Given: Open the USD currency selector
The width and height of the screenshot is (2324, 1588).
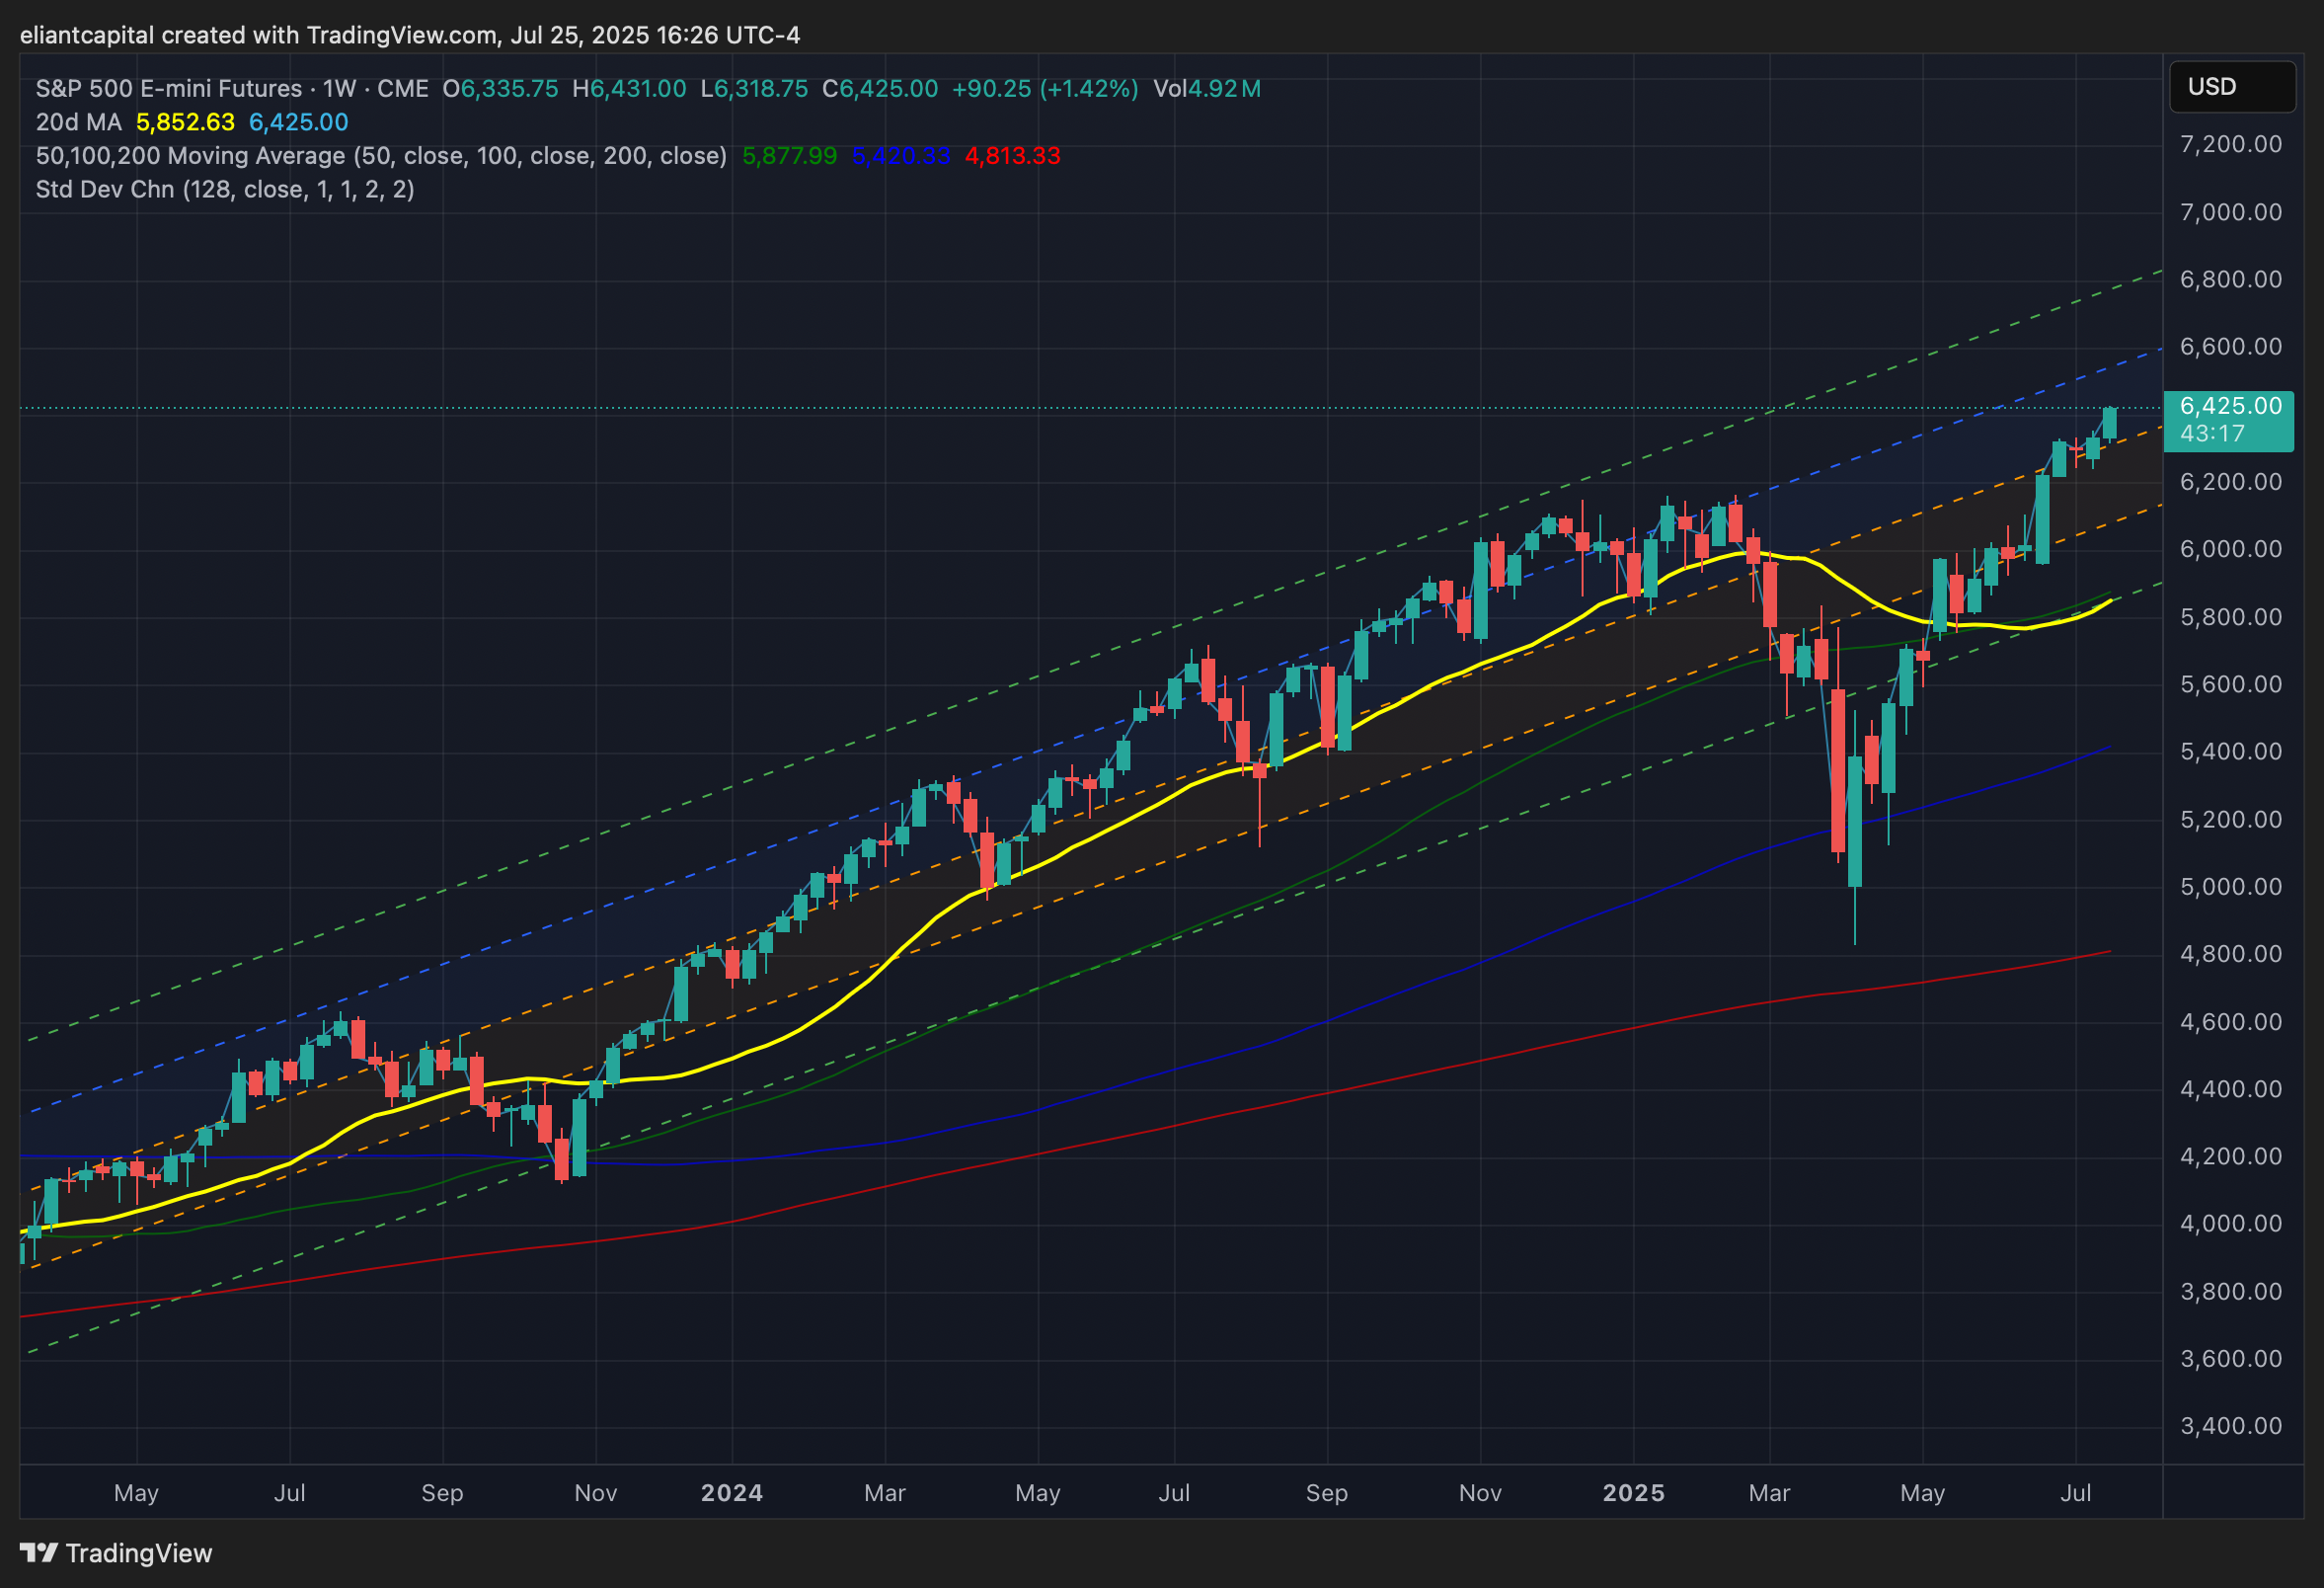Looking at the screenshot, I should [2231, 87].
